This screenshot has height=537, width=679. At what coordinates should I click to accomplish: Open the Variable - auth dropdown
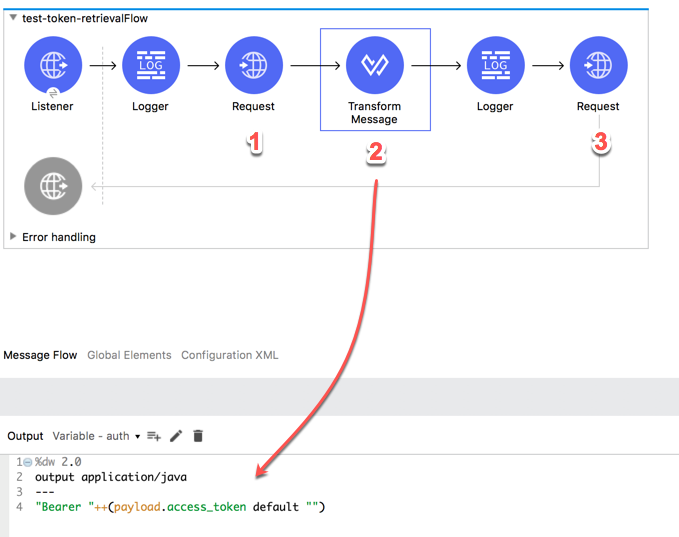[96, 436]
